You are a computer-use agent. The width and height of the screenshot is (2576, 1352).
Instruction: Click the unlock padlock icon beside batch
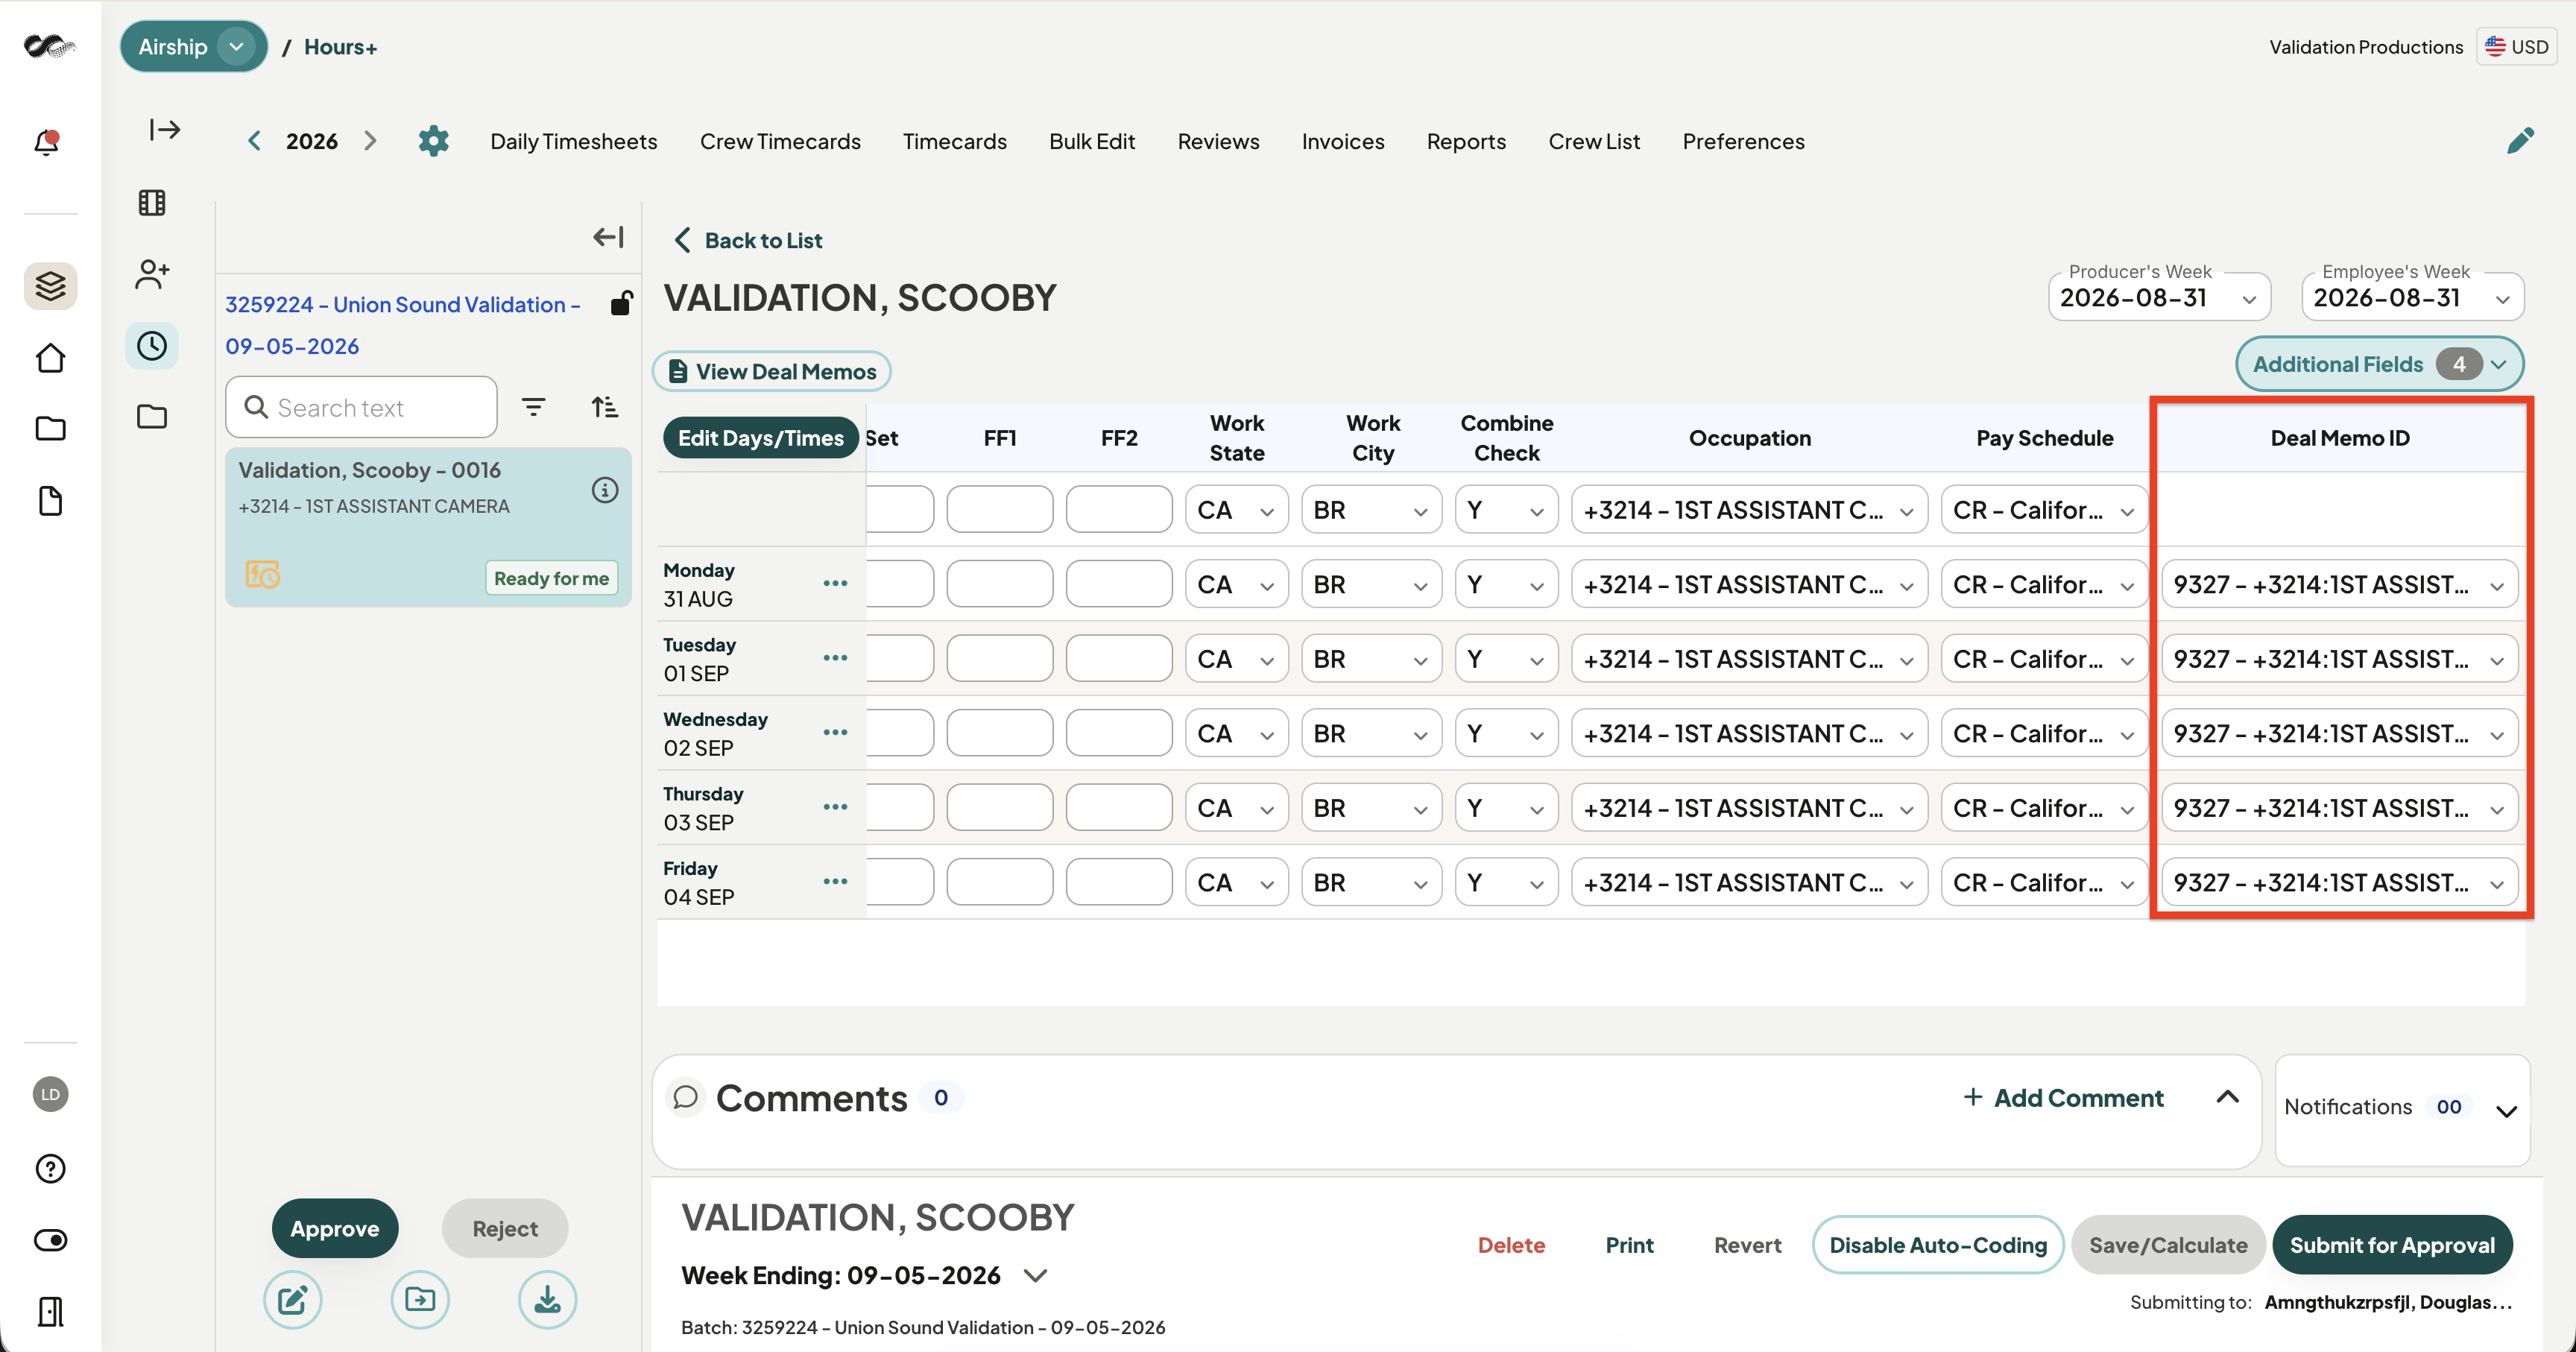tap(621, 302)
